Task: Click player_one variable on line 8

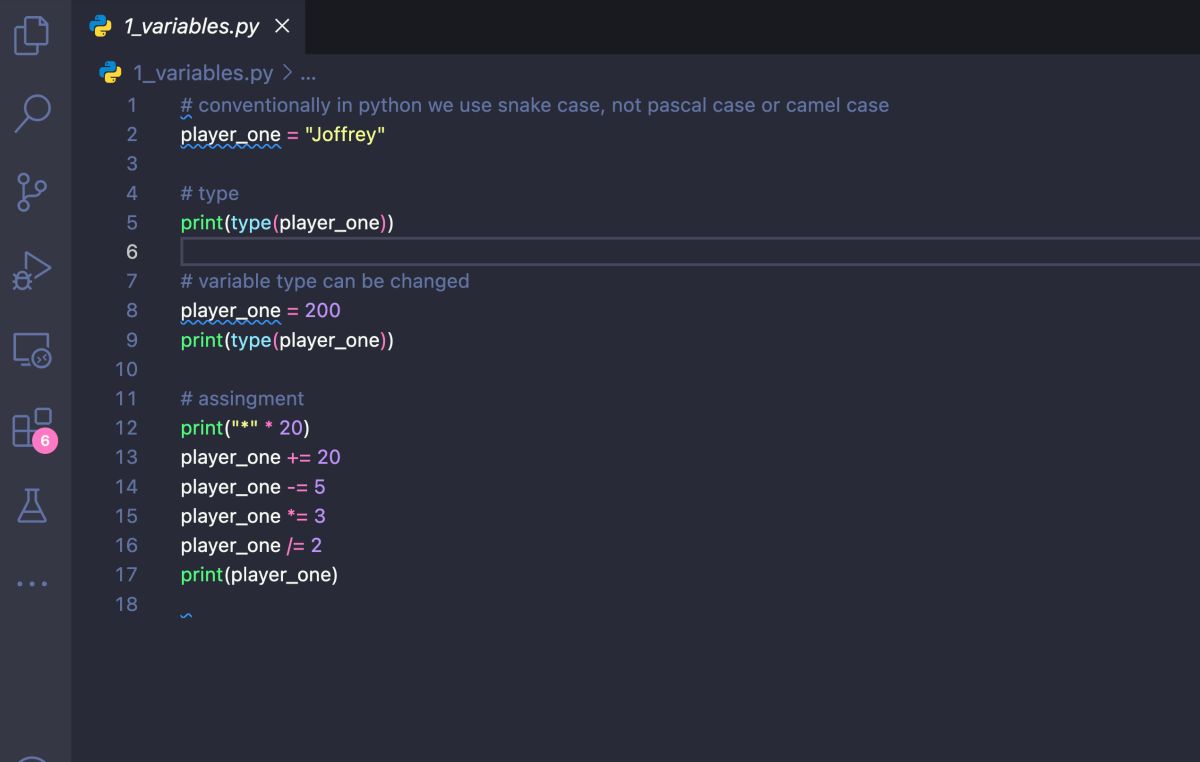Action: click(231, 310)
